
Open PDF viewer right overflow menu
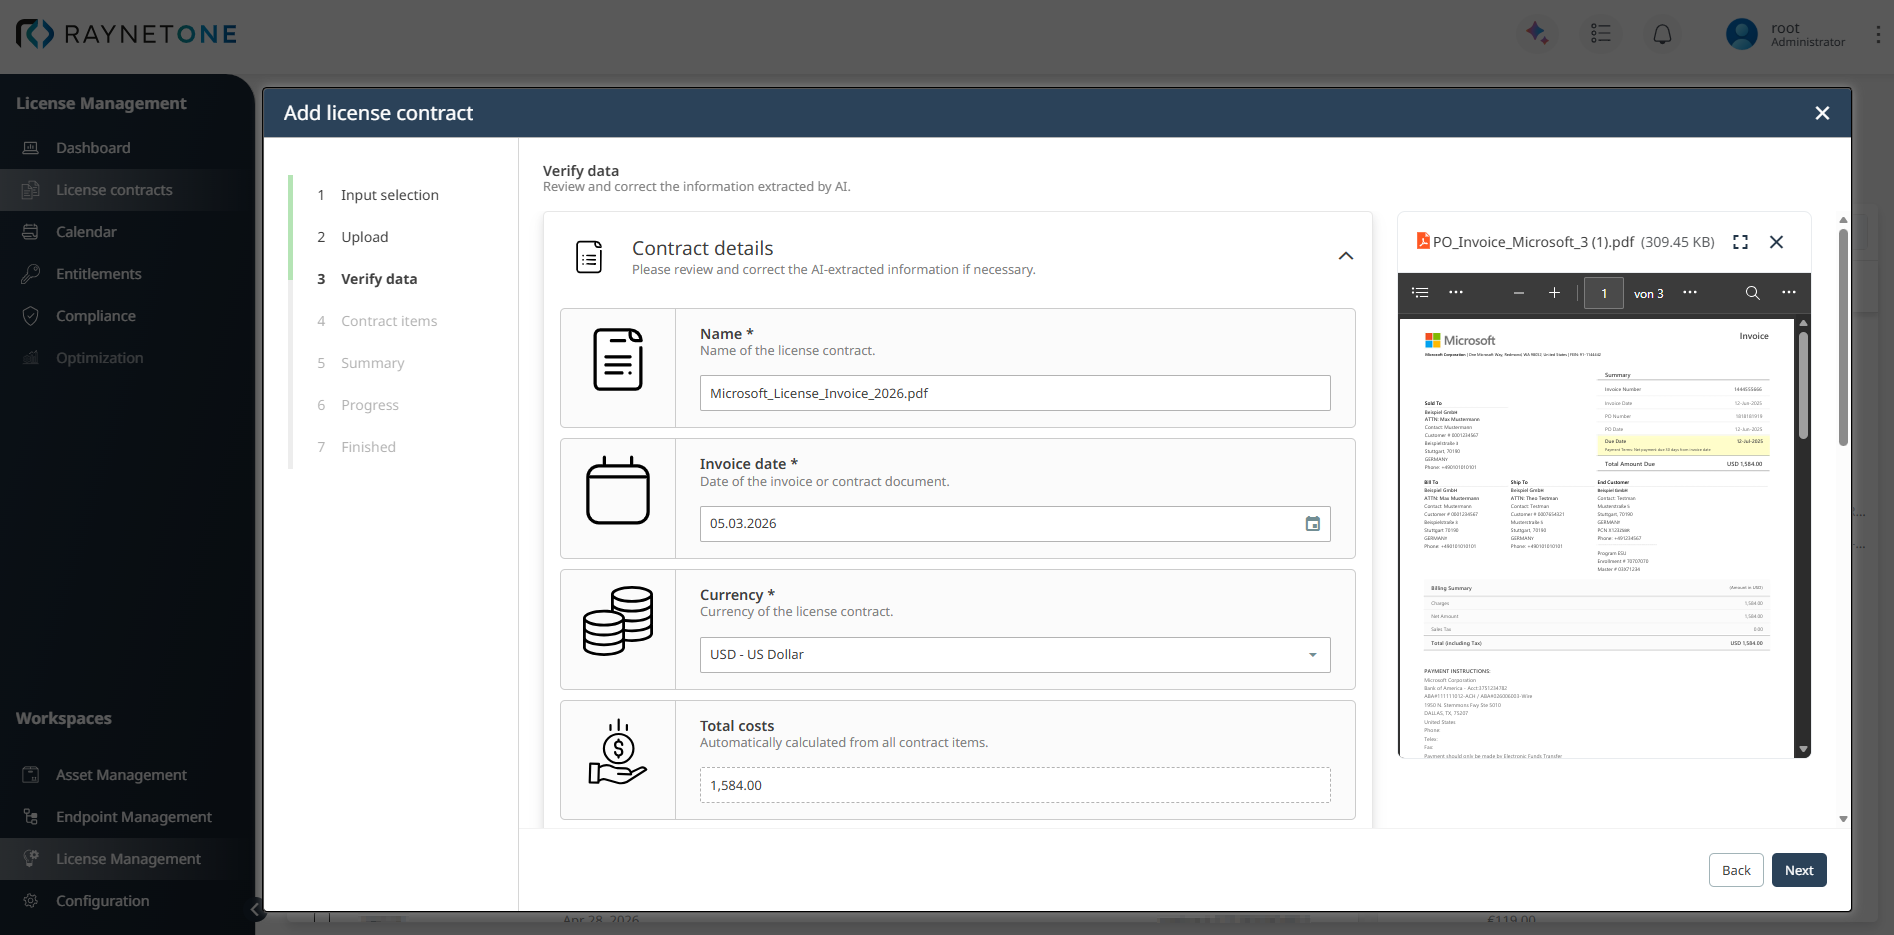[1789, 293]
